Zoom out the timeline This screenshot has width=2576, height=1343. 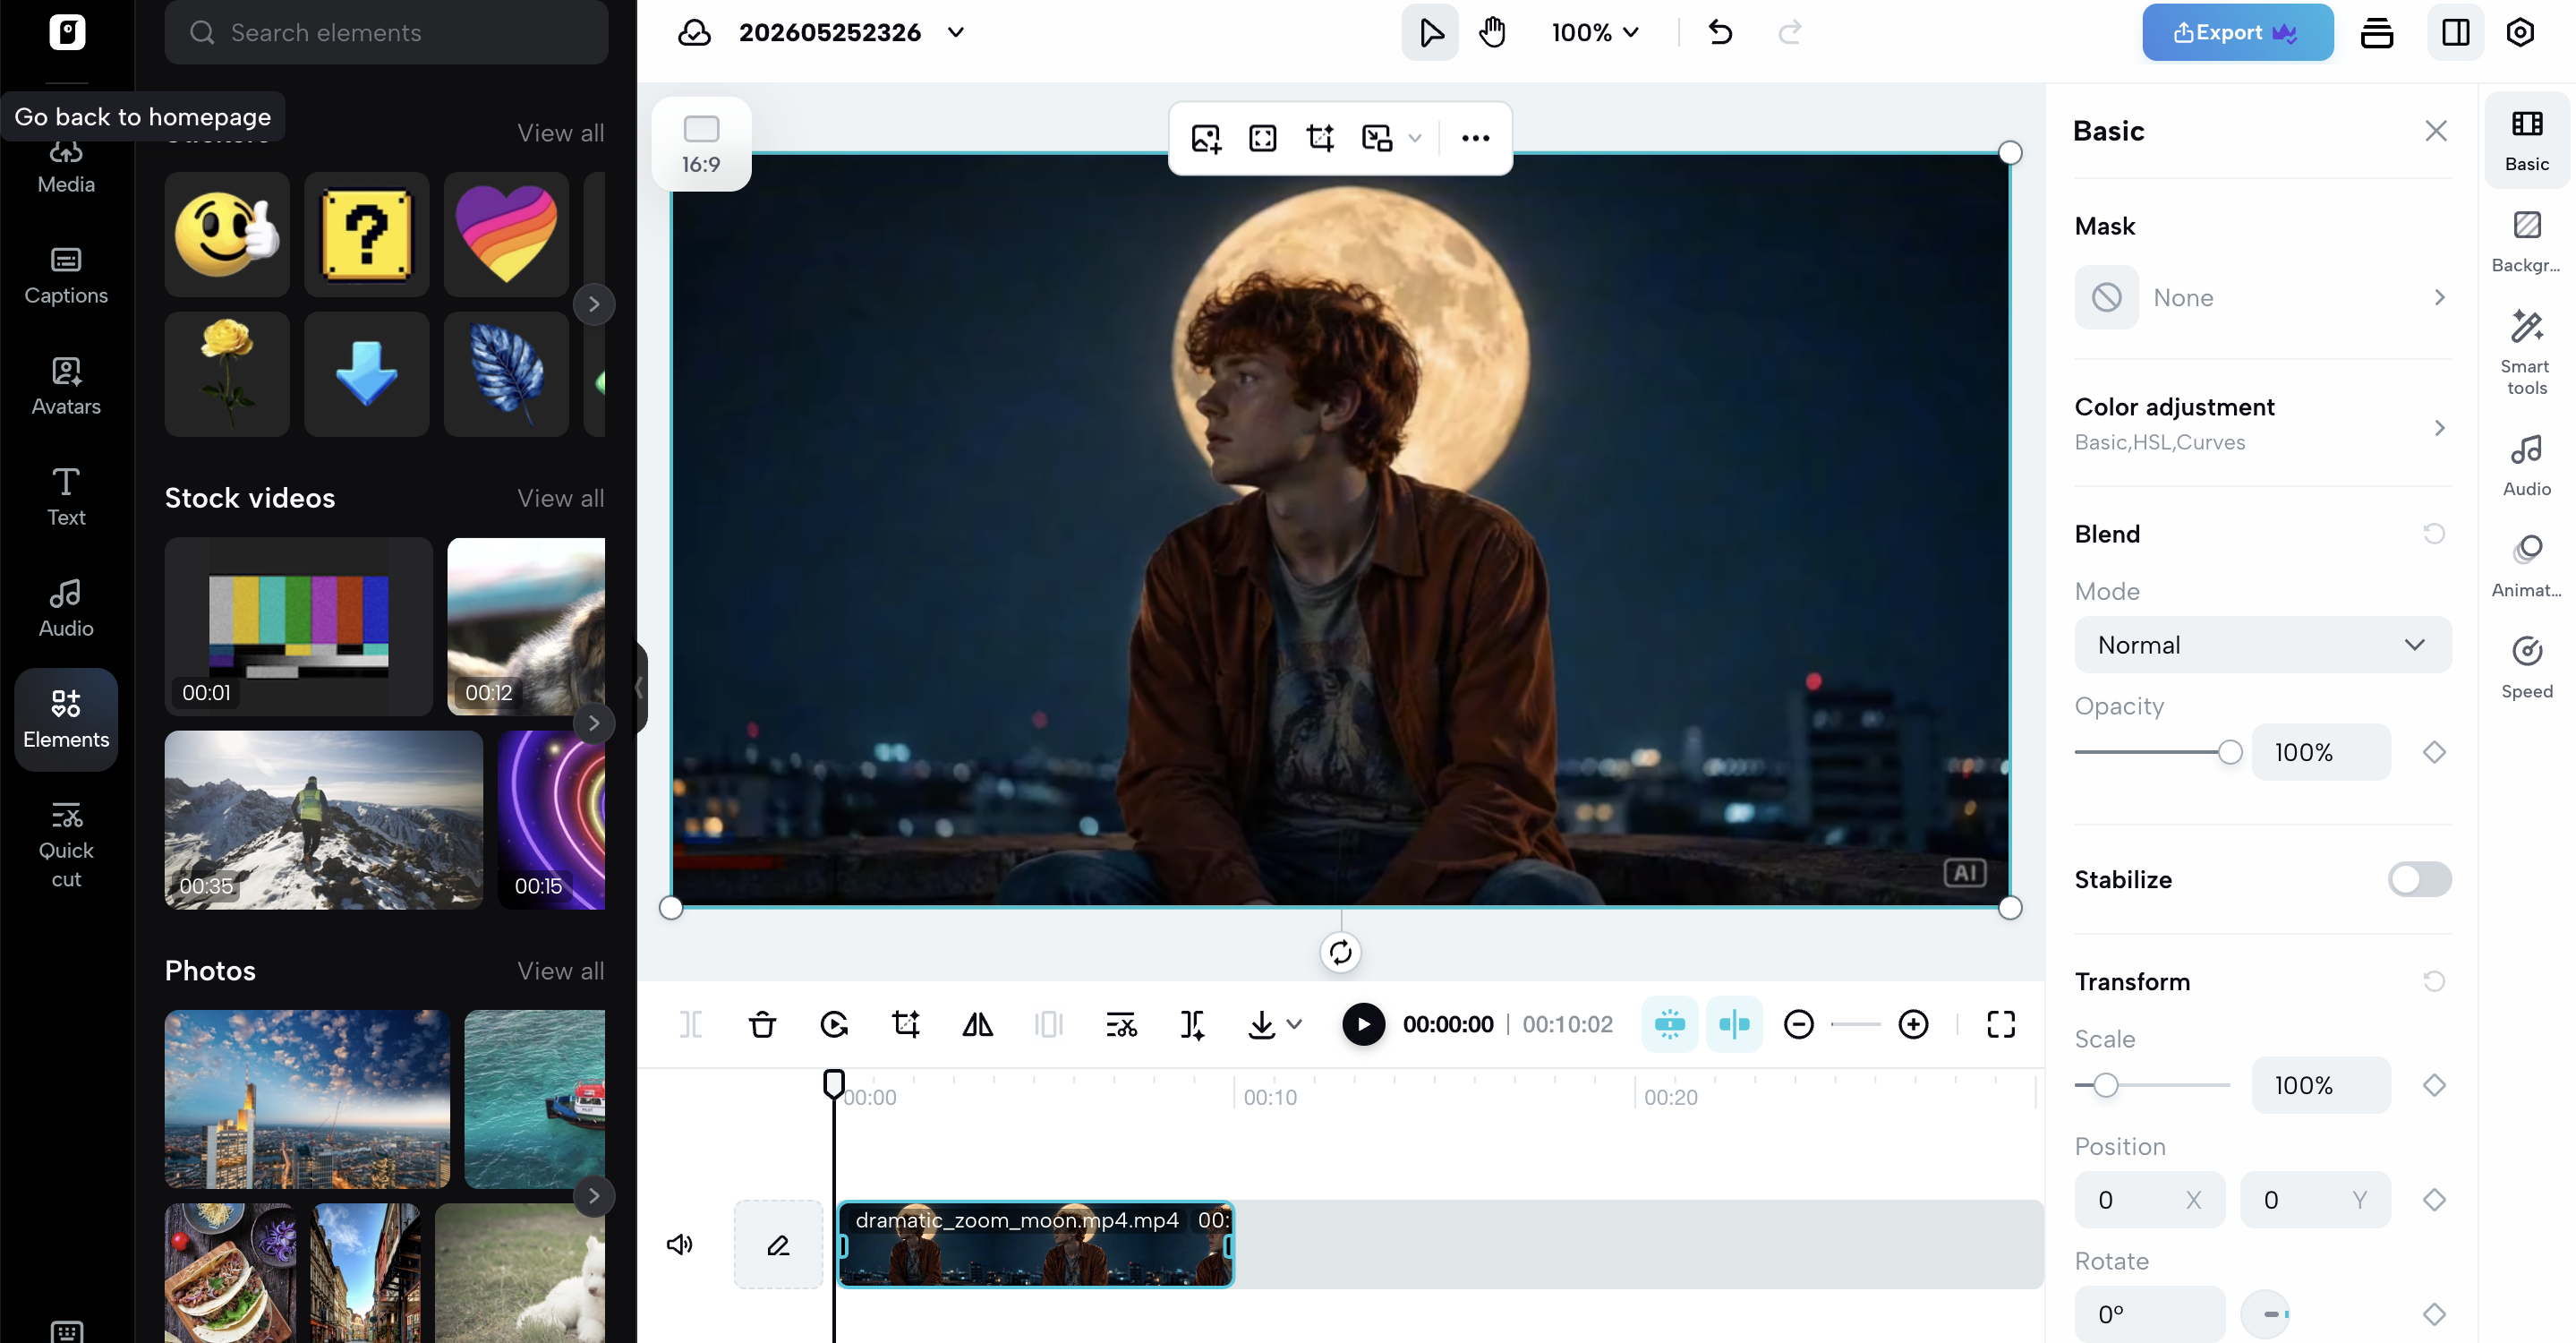[1798, 1024]
